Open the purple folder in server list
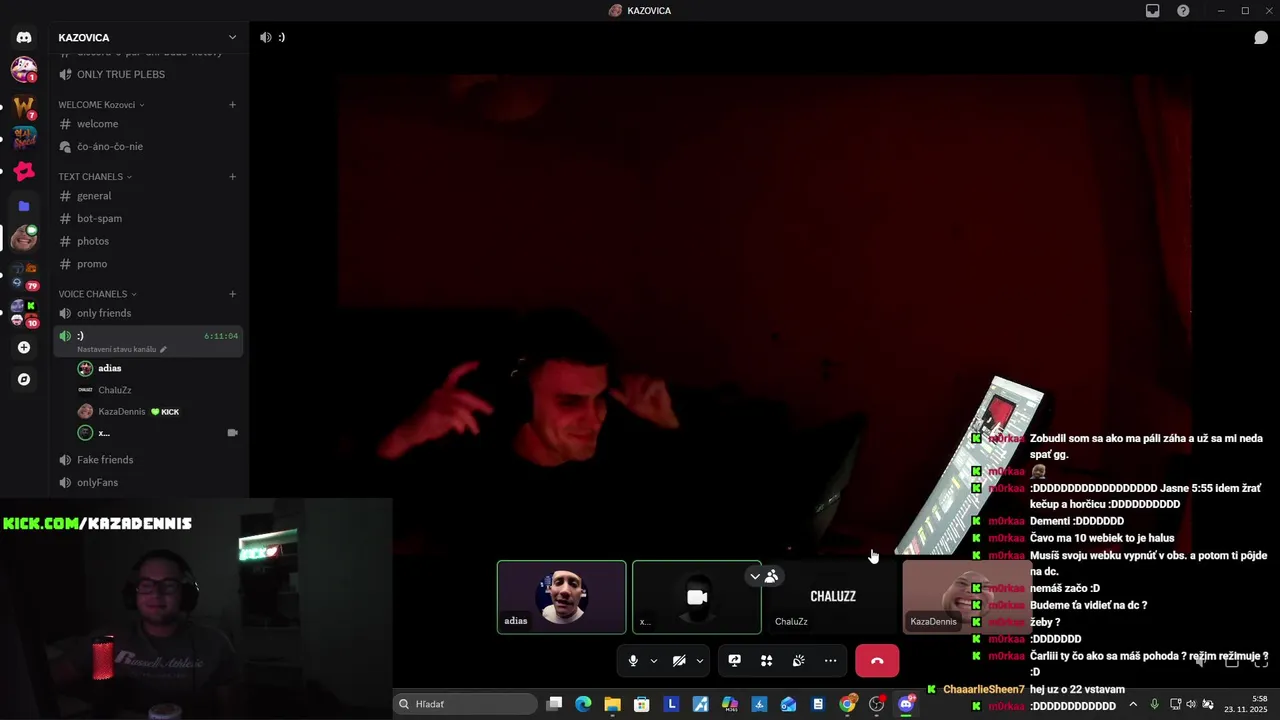The height and width of the screenshot is (720, 1280). (x=24, y=206)
